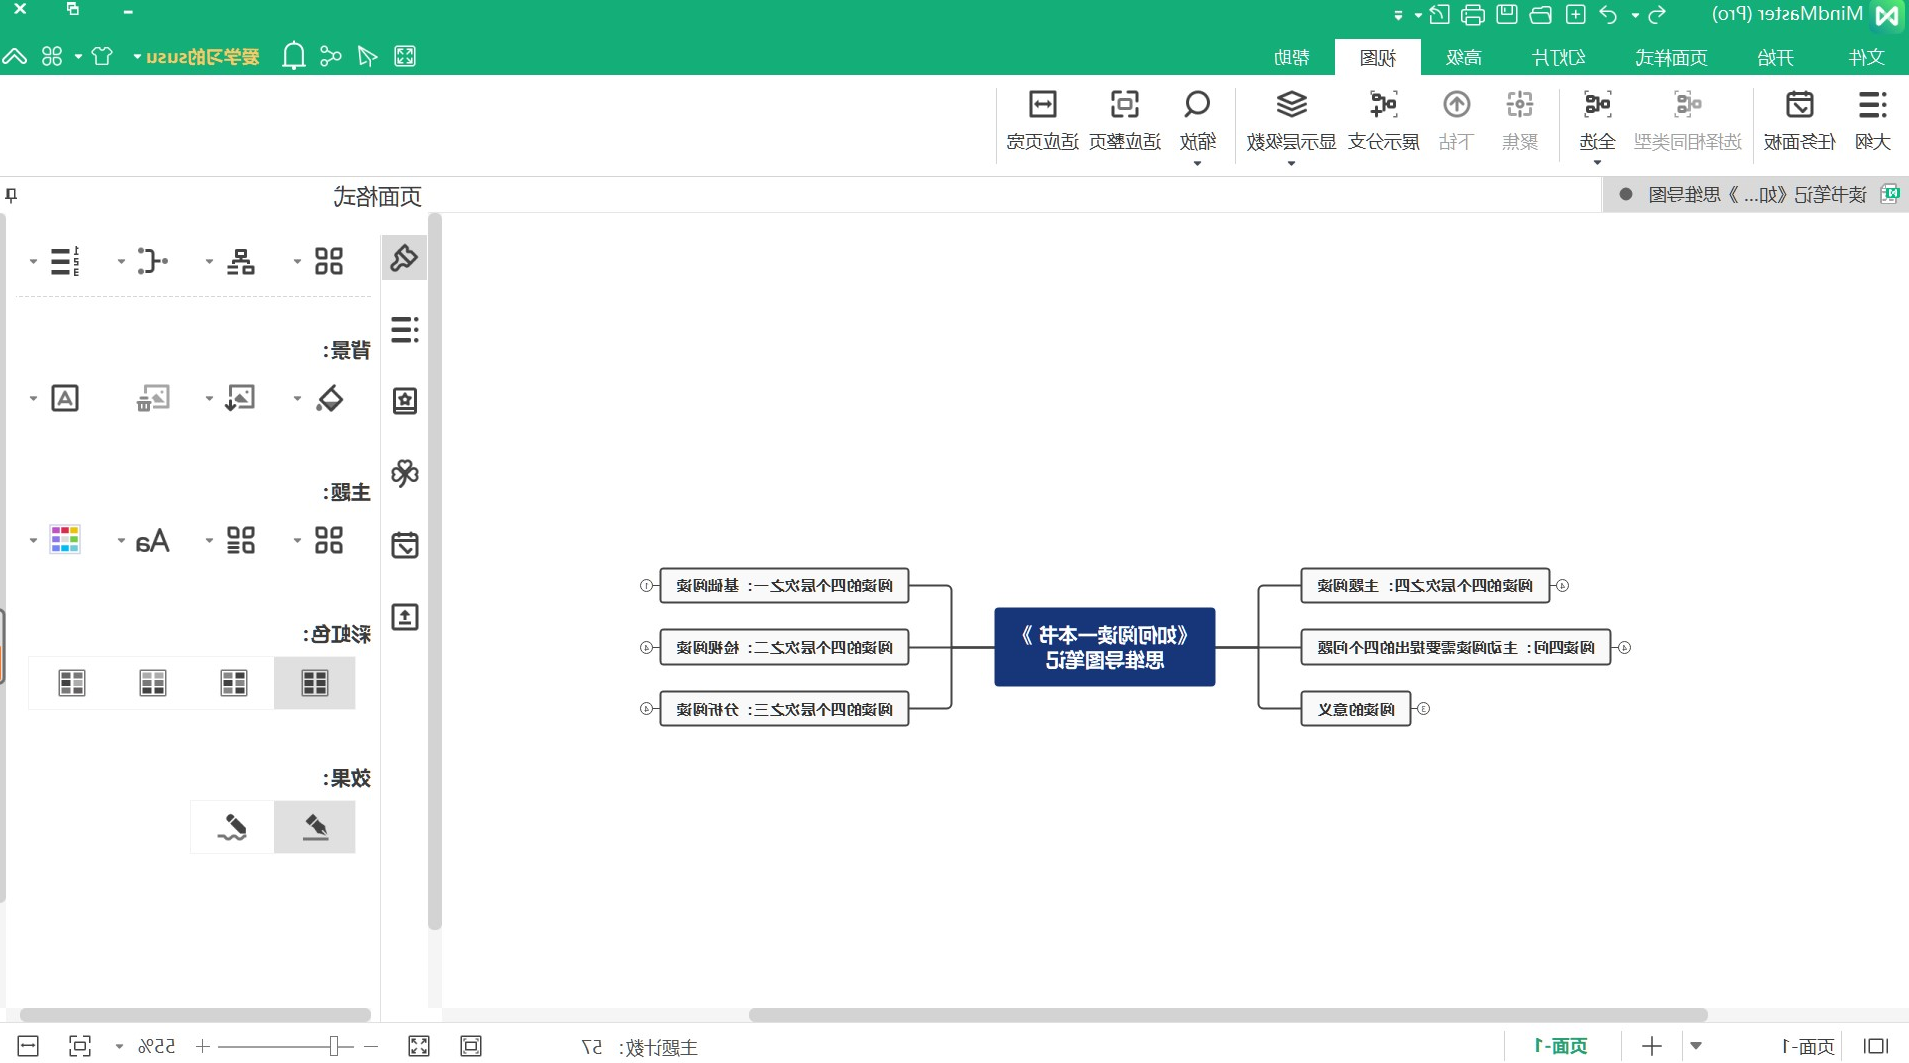The height and width of the screenshot is (1063, 1909).
Task: Select the highlighted straight effect (效果) option
Action: click(314, 827)
